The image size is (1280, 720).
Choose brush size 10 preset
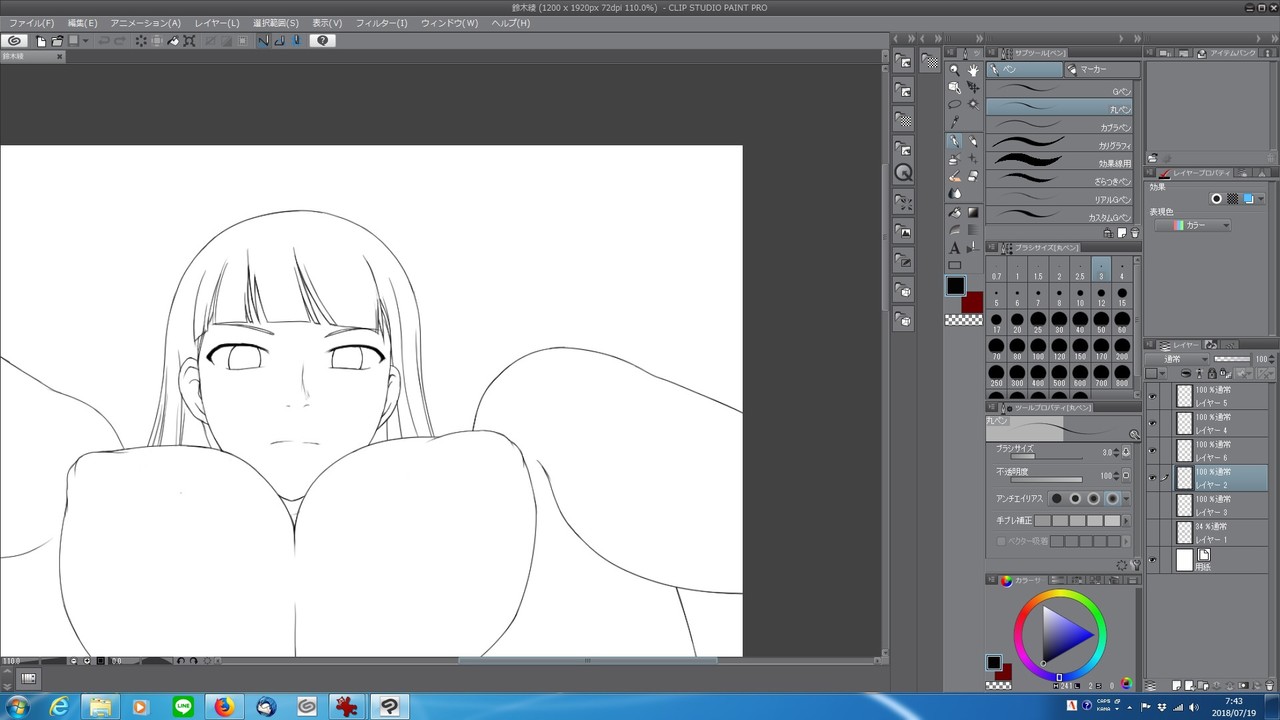[1080, 297]
